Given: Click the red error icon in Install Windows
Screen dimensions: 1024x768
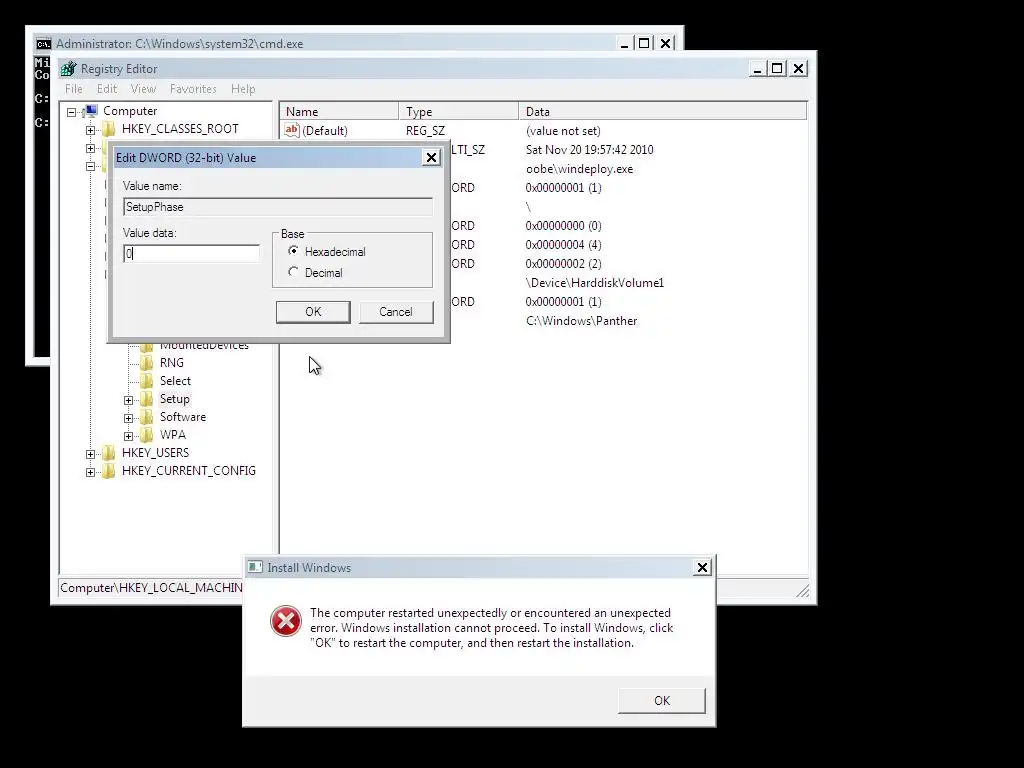Looking at the screenshot, I should click(x=286, y=620).
